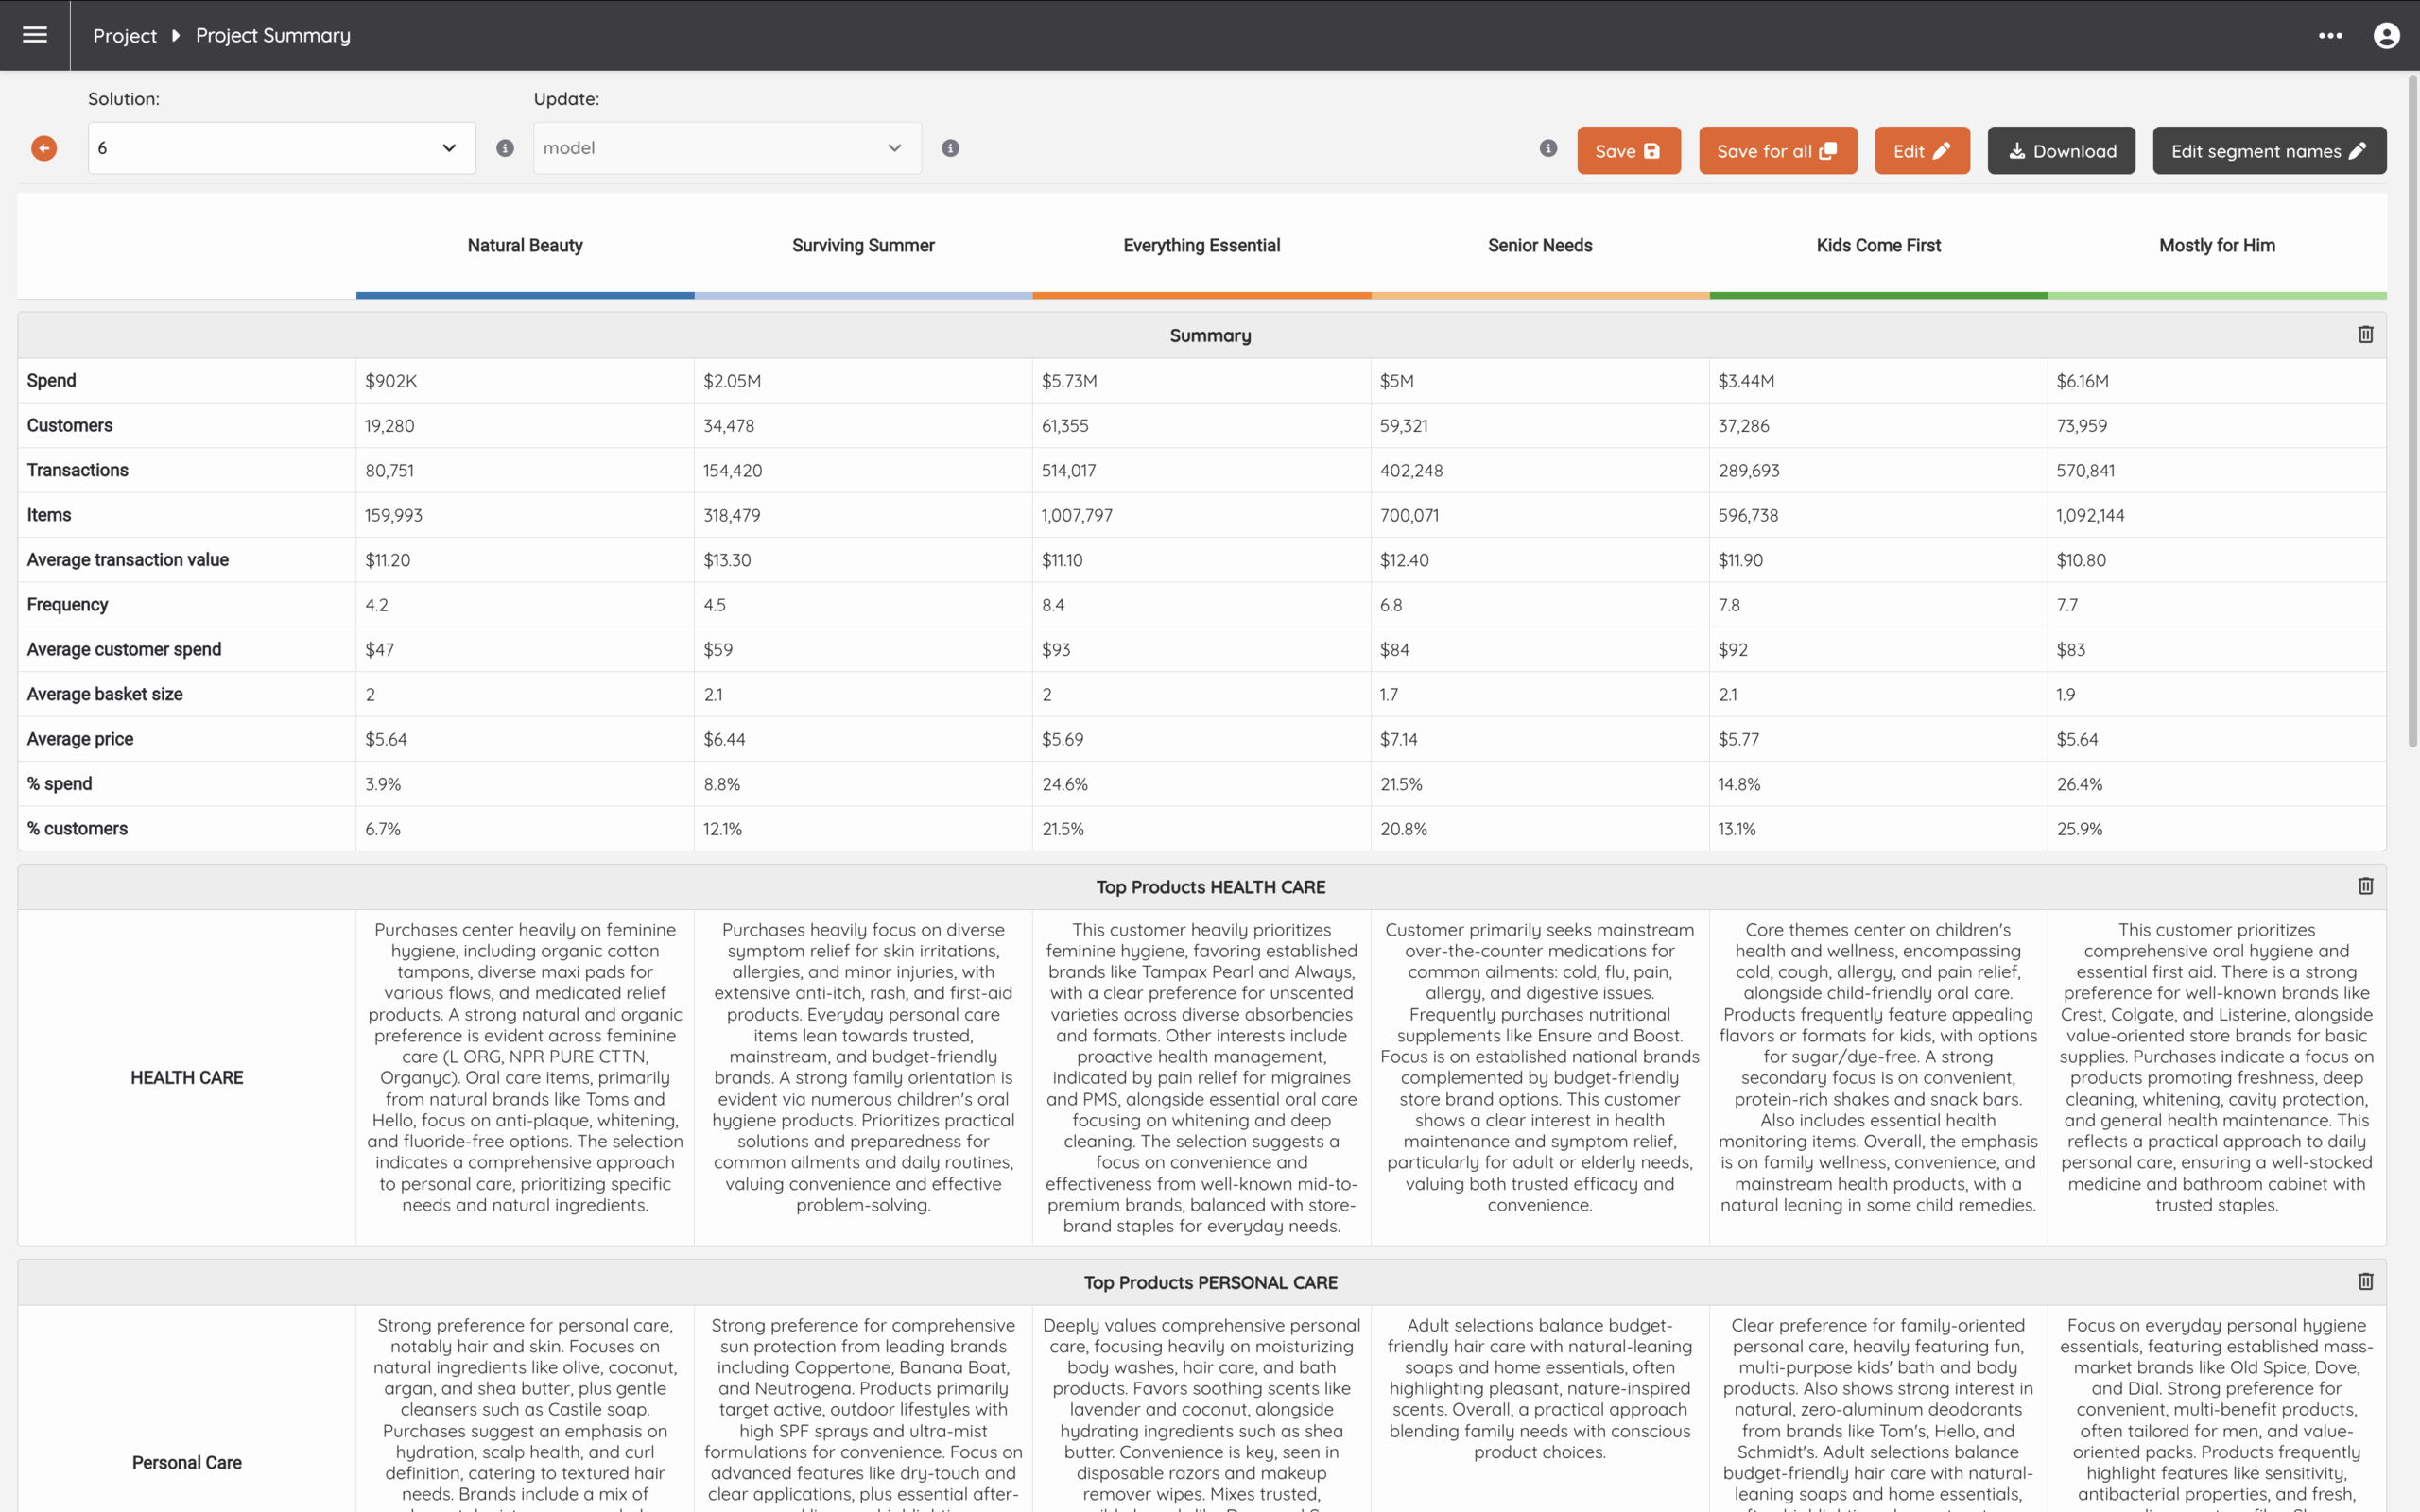Click the 12.1% customers share cell
The width and height of the screenshot is (2420, 1512).
click(x=863, y=828)
